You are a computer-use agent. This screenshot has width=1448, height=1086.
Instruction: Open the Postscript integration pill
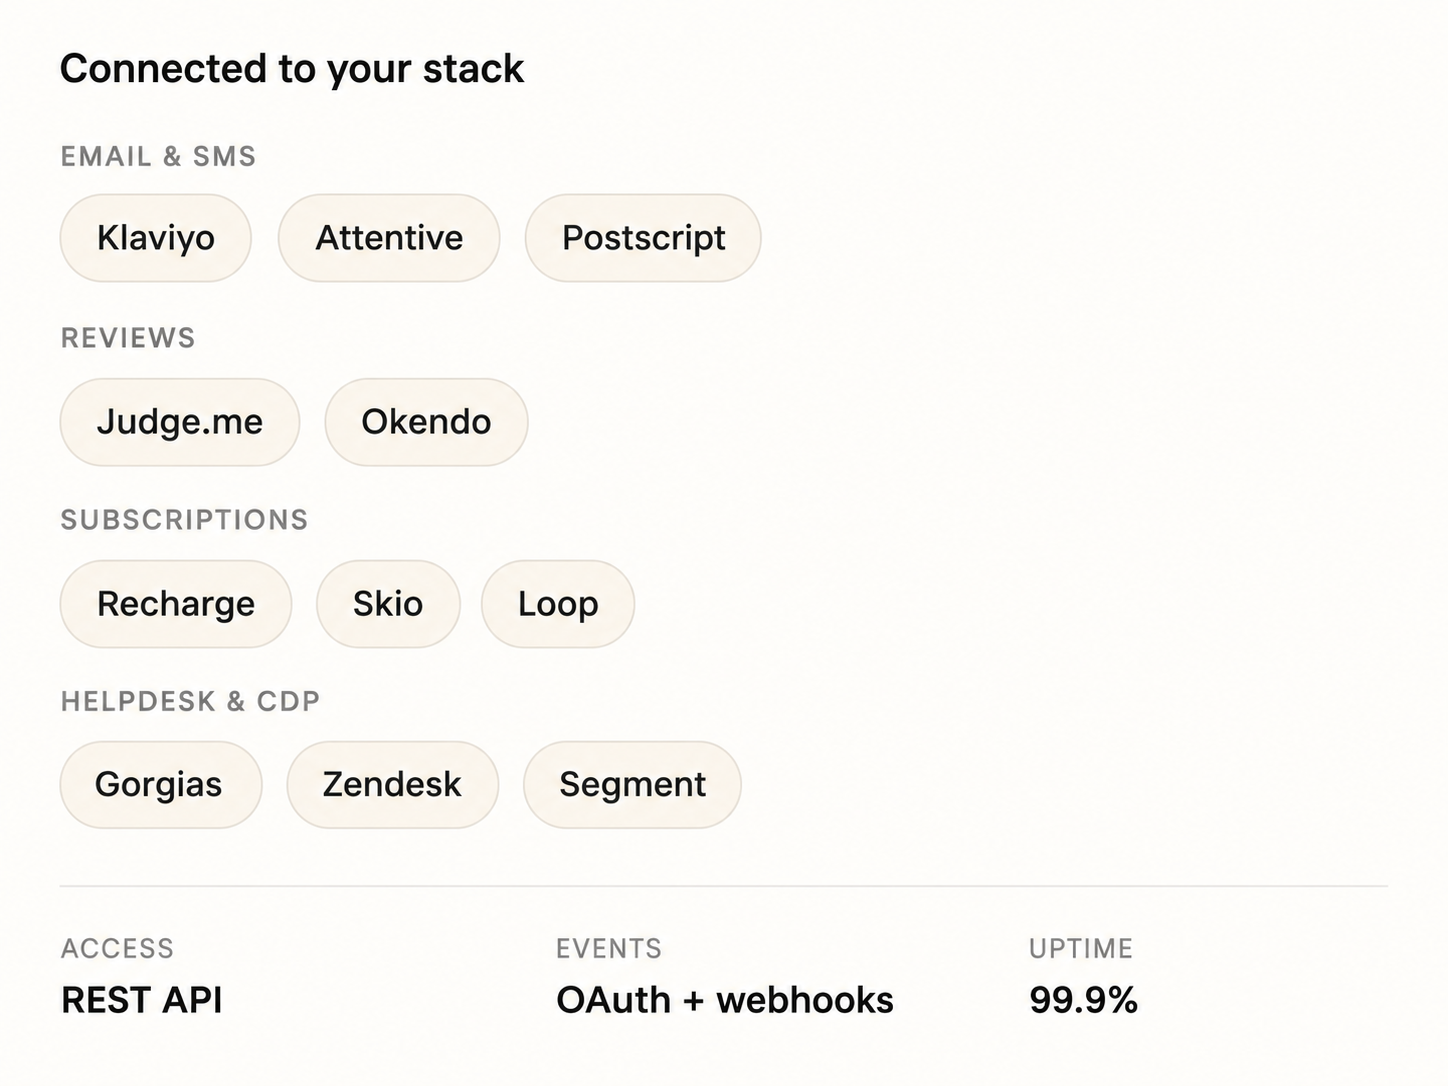tap(643, 238)
